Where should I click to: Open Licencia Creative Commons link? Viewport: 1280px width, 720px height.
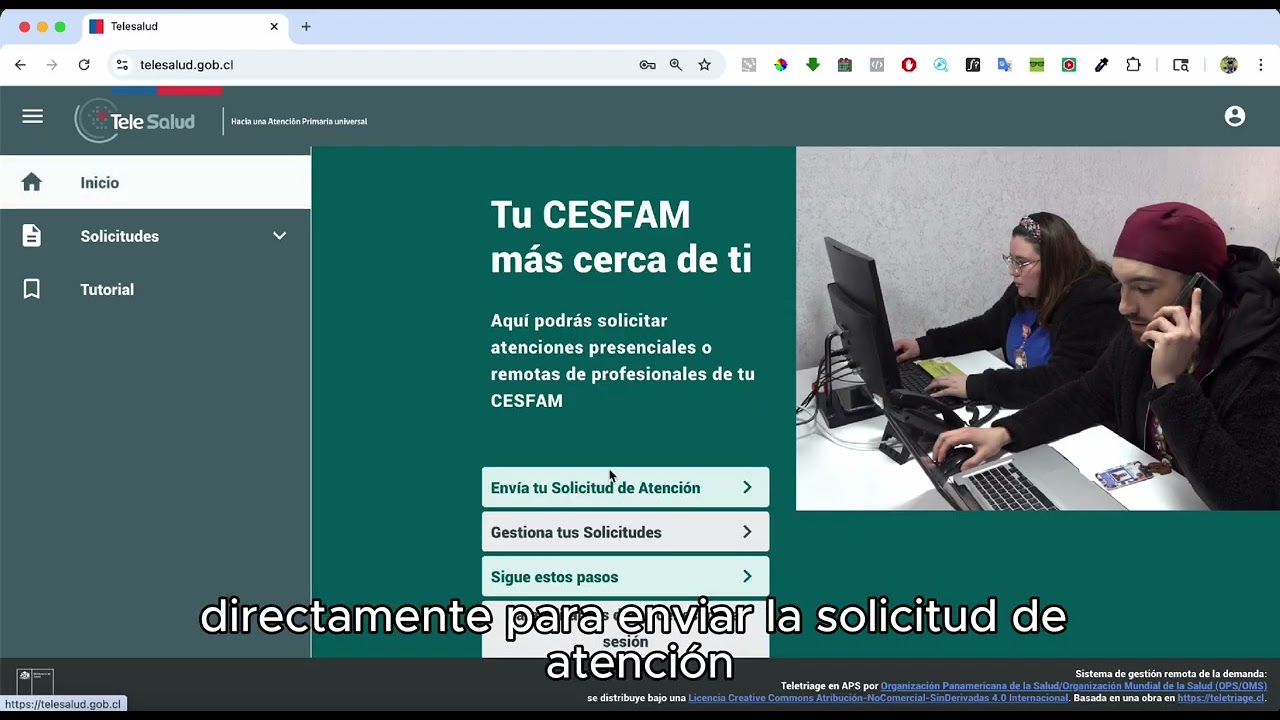tap(878, 698)
